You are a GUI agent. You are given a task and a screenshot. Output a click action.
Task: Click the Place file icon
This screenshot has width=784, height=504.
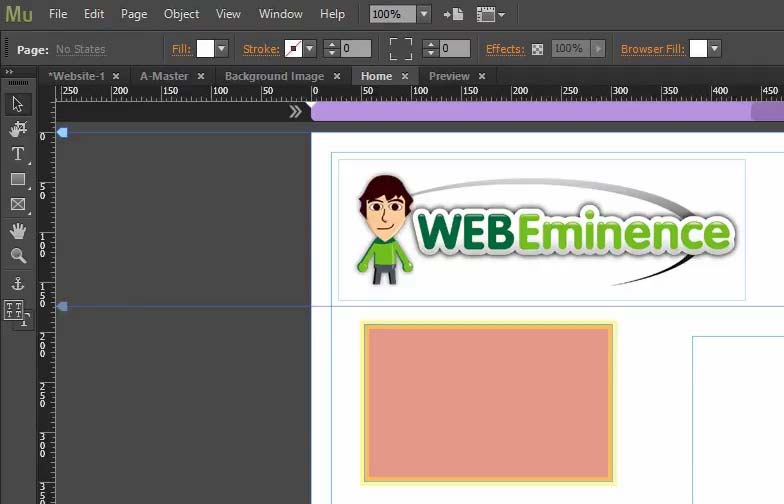click(x=454, y=14)
